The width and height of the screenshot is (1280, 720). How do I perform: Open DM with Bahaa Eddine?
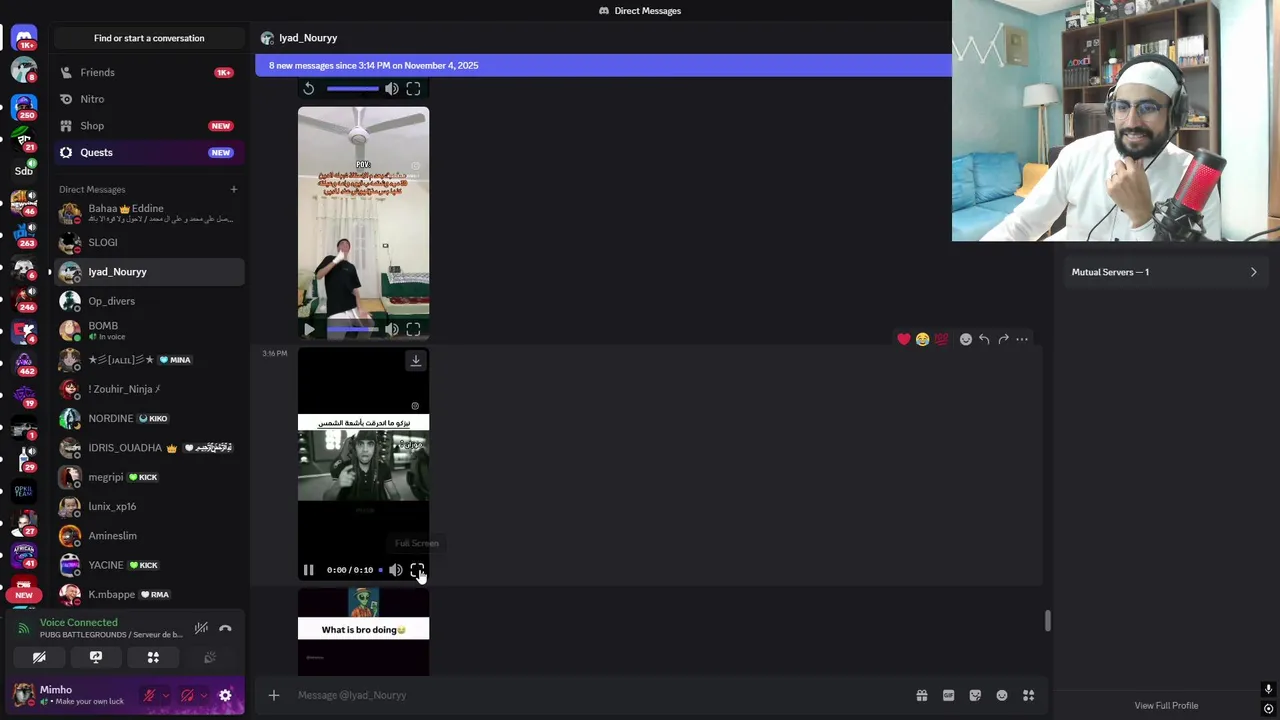tap(149, 213)
